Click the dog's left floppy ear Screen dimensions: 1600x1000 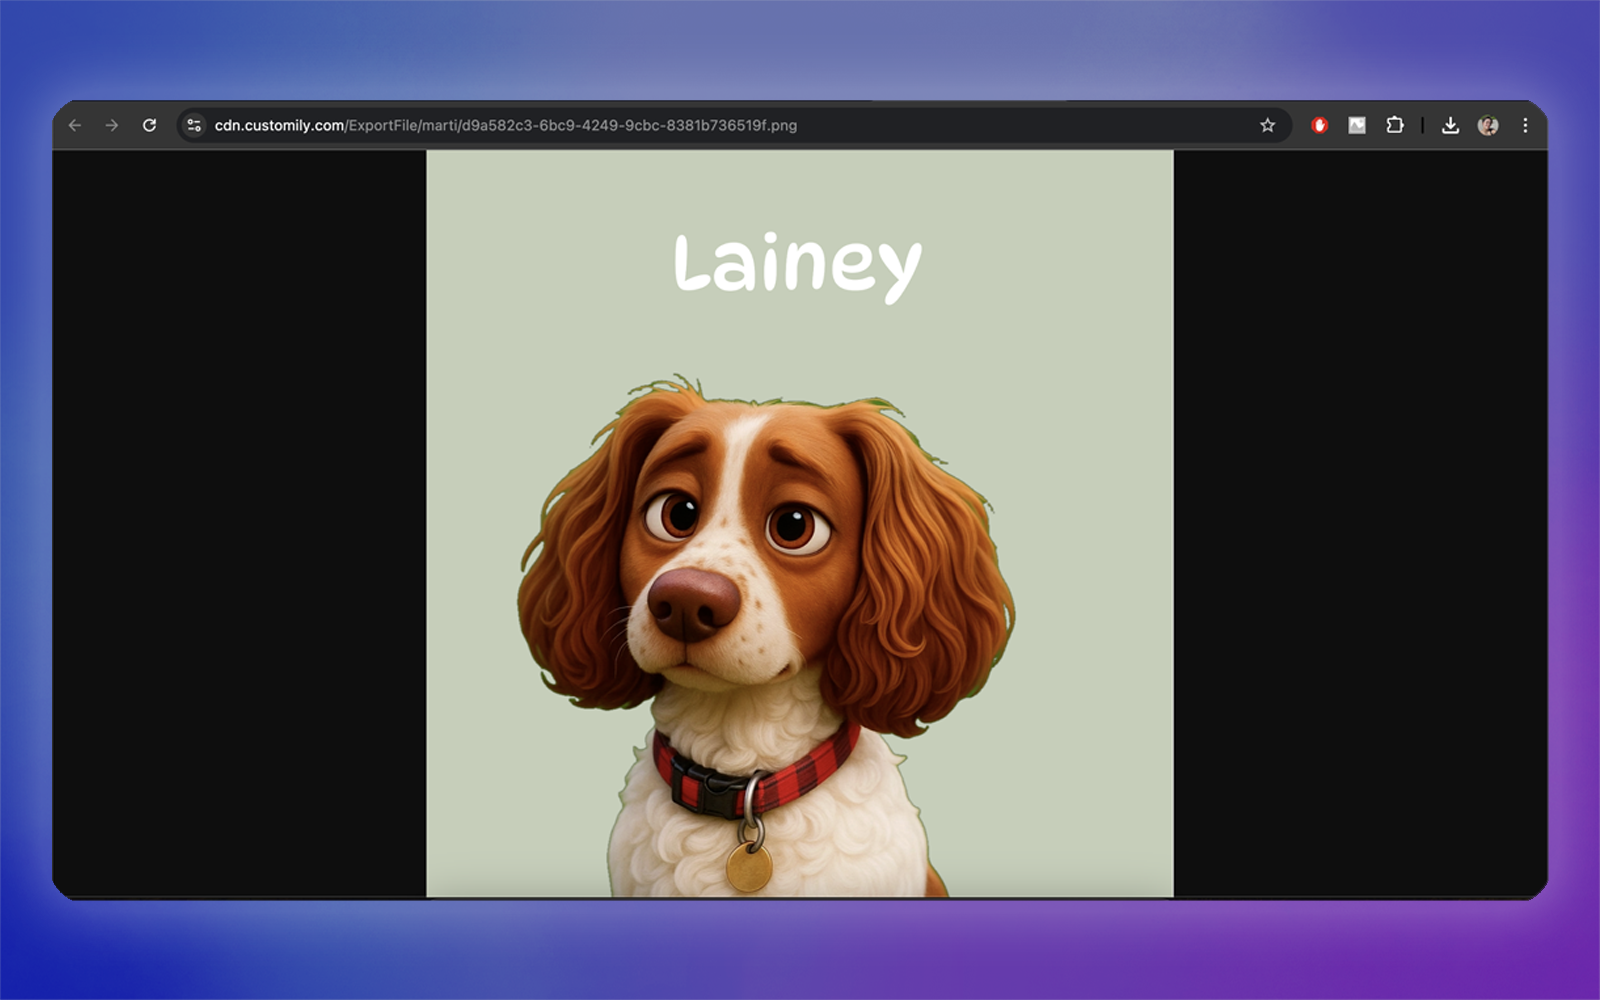pyautogui.click(x=575, y=580)
